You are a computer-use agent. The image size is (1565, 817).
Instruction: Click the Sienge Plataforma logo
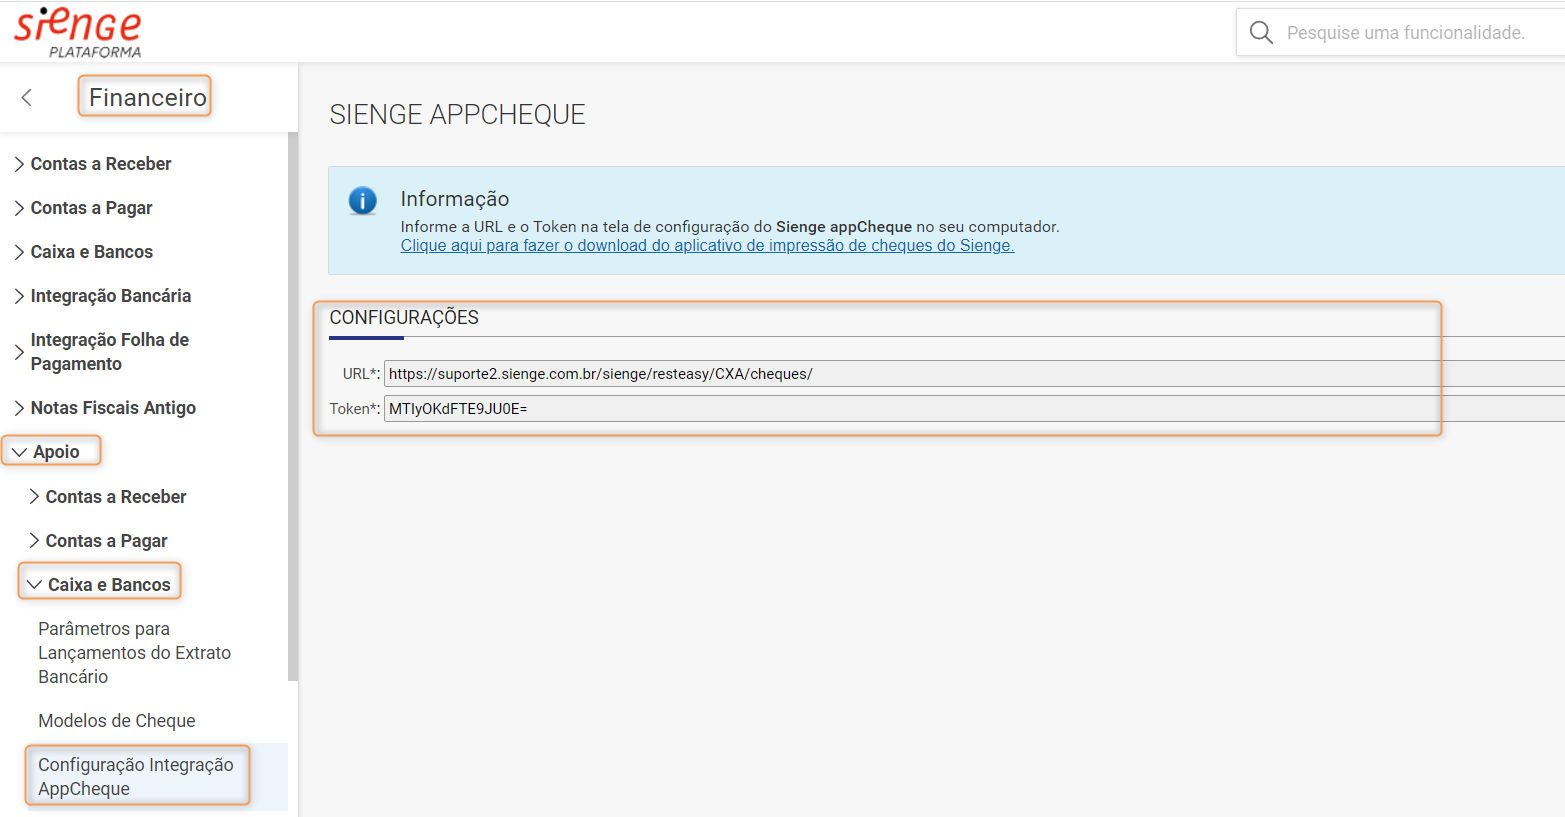tap(78, 32)
